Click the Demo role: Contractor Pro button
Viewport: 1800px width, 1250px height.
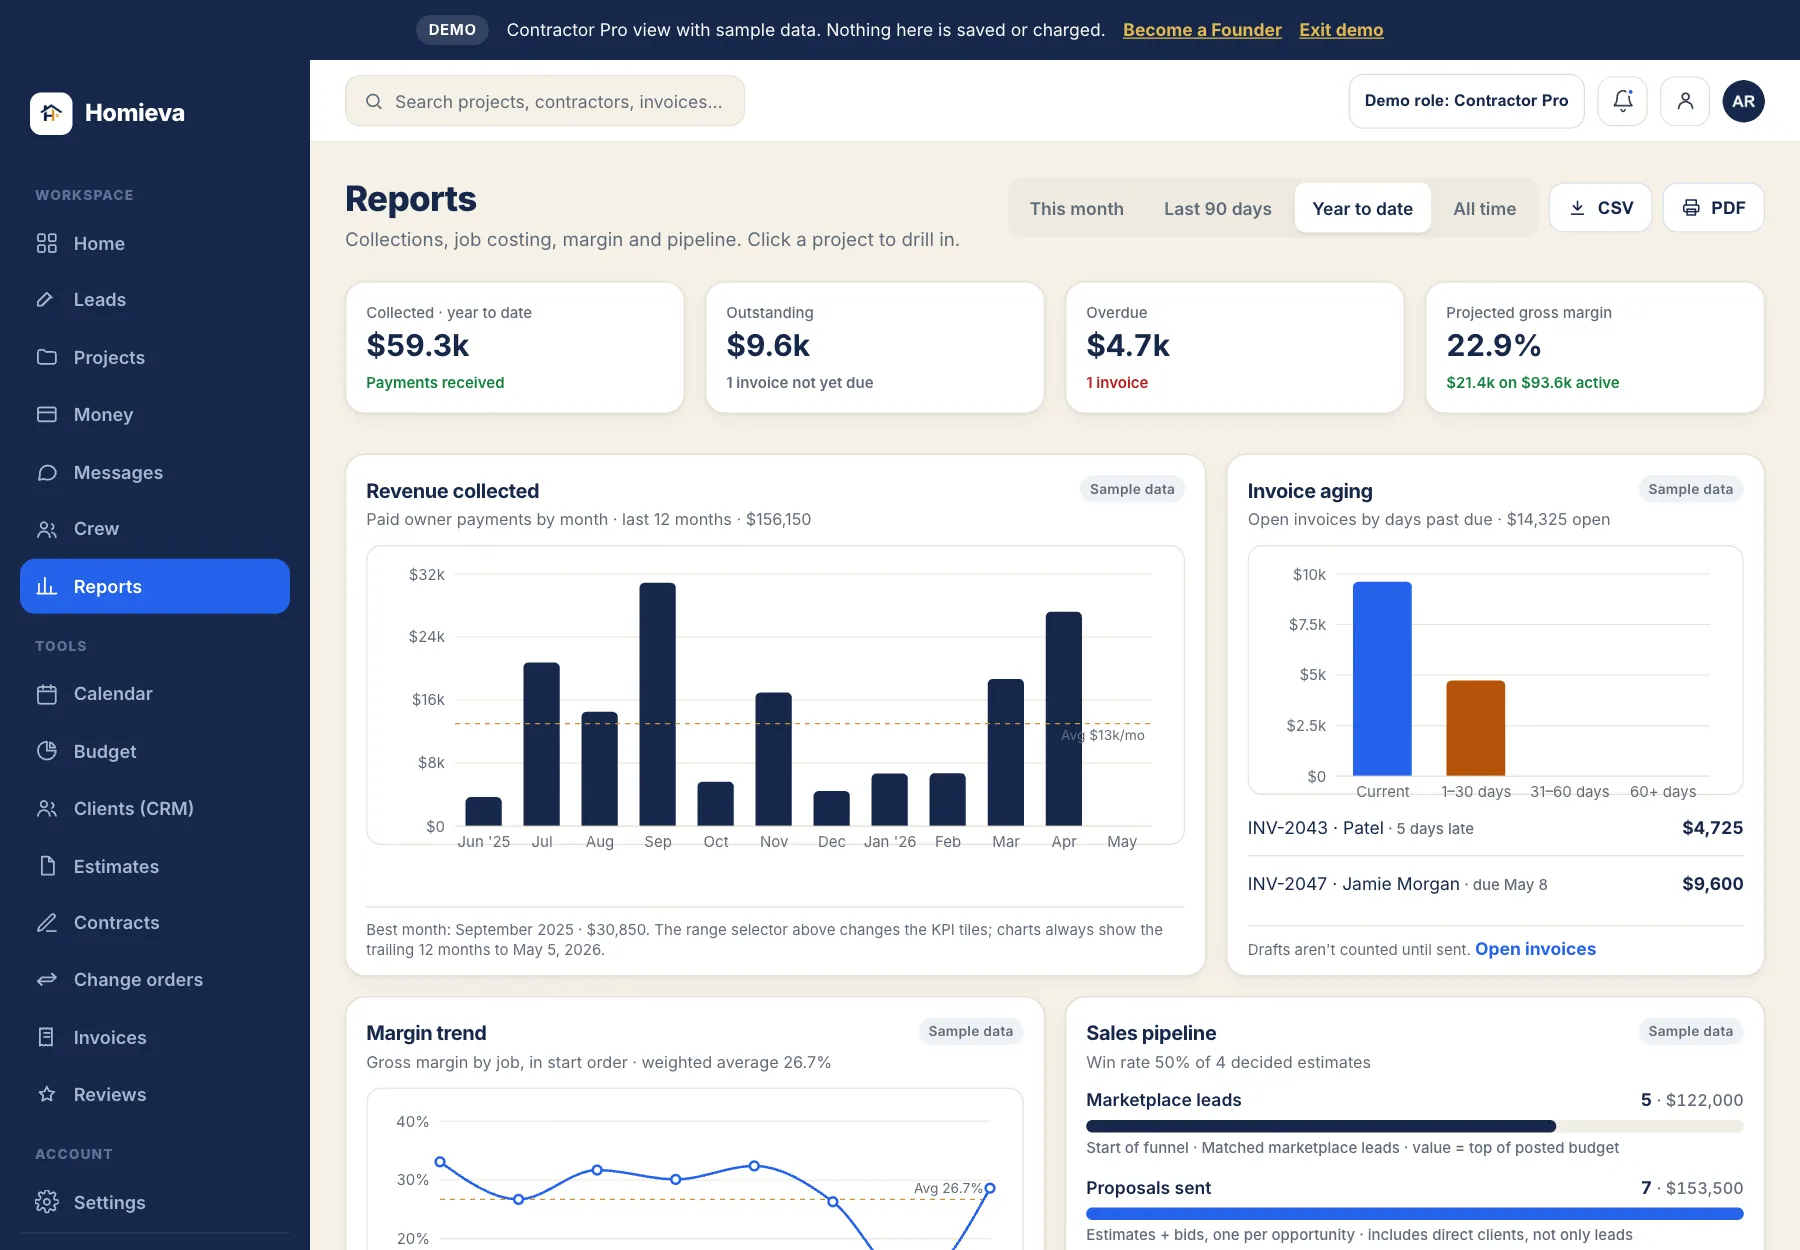point(1466,101)
